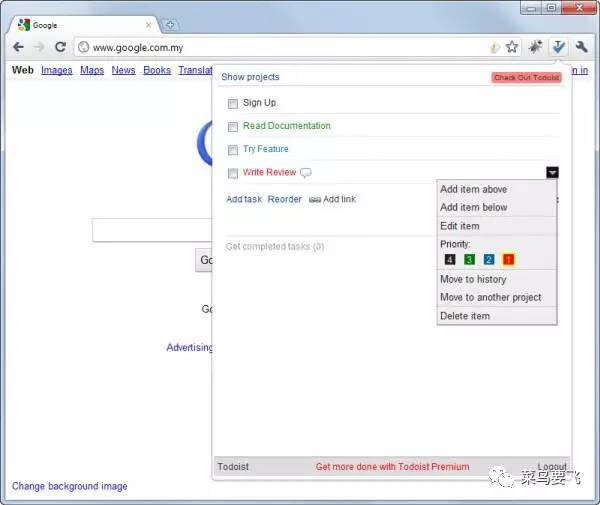Viewport: 600px width, 505px height.
Task: Select Move to another project
Action: point(491,297)
